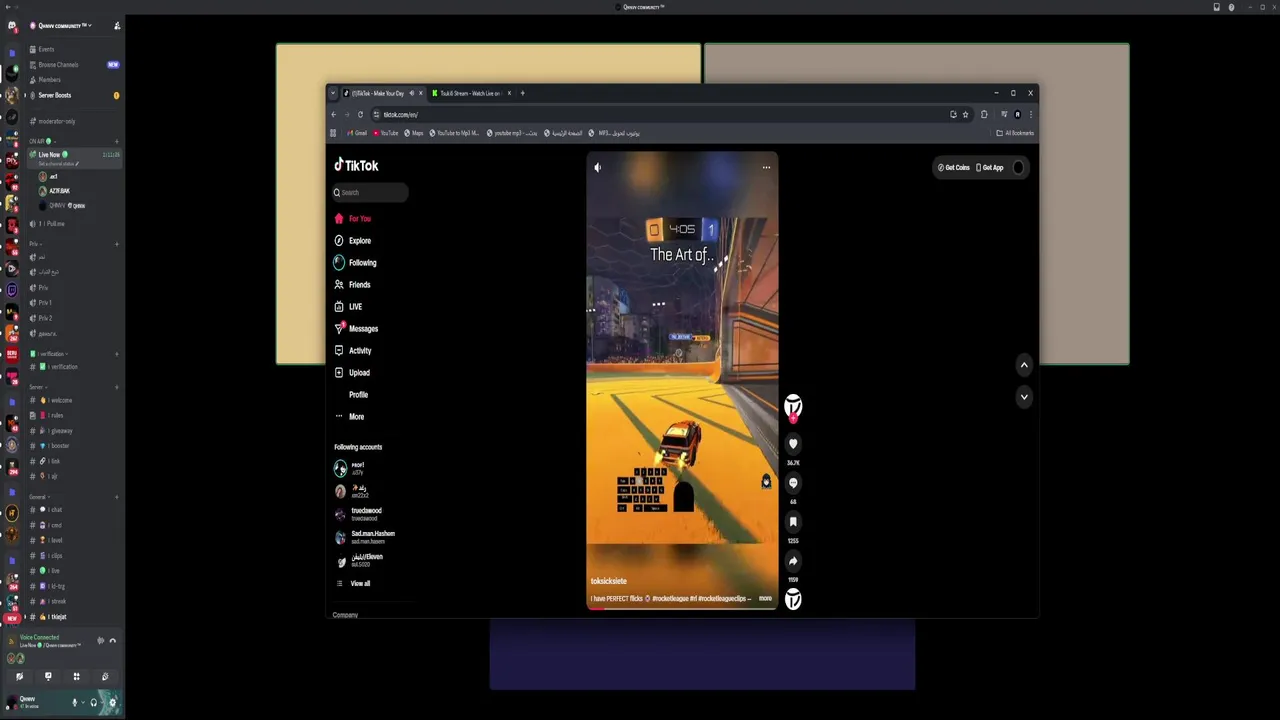Open Chrome three-dot menu
This screenshot has height=720, width=1280.
(x=1031, y=115)
